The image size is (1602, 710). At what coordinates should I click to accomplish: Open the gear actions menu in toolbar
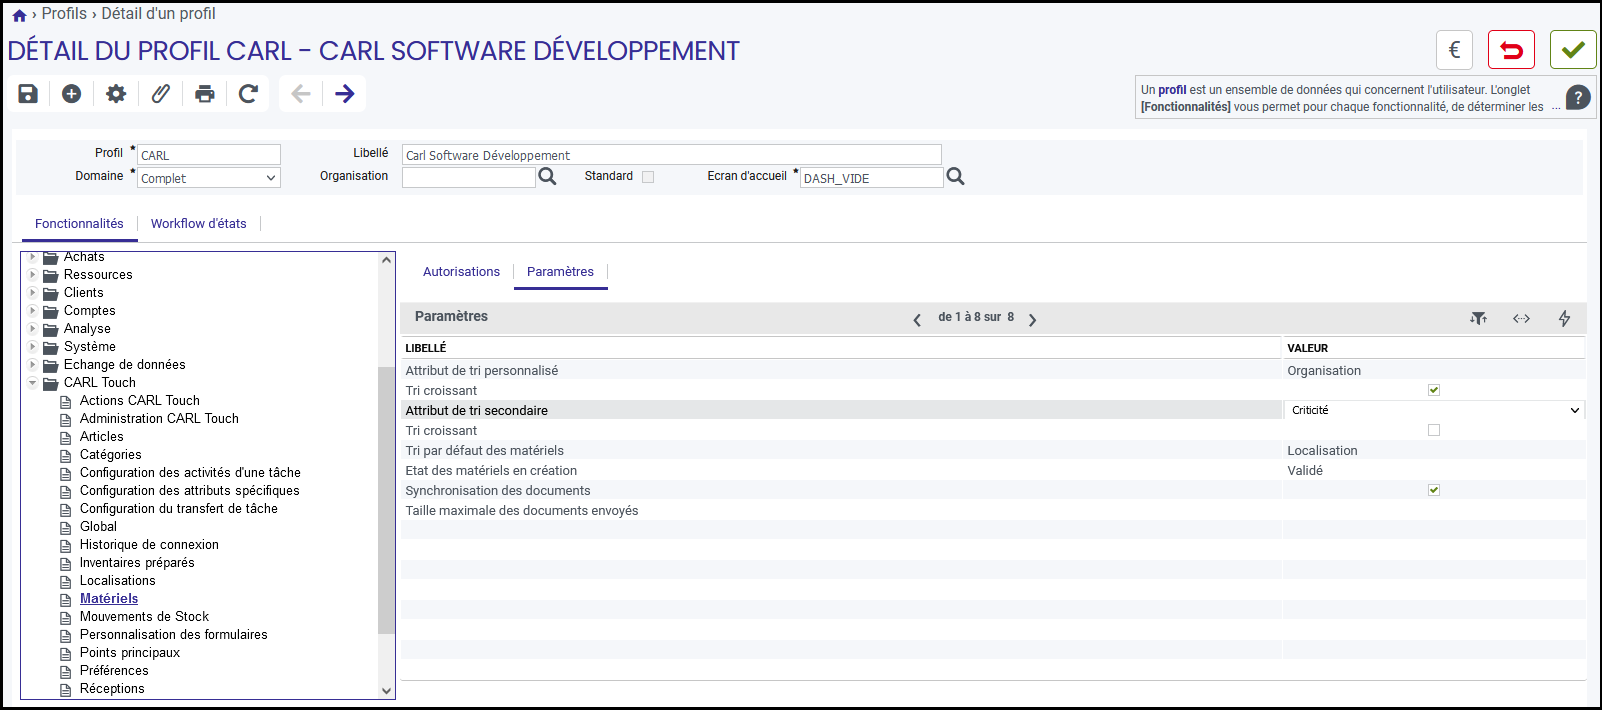click(x=116, y=94)
